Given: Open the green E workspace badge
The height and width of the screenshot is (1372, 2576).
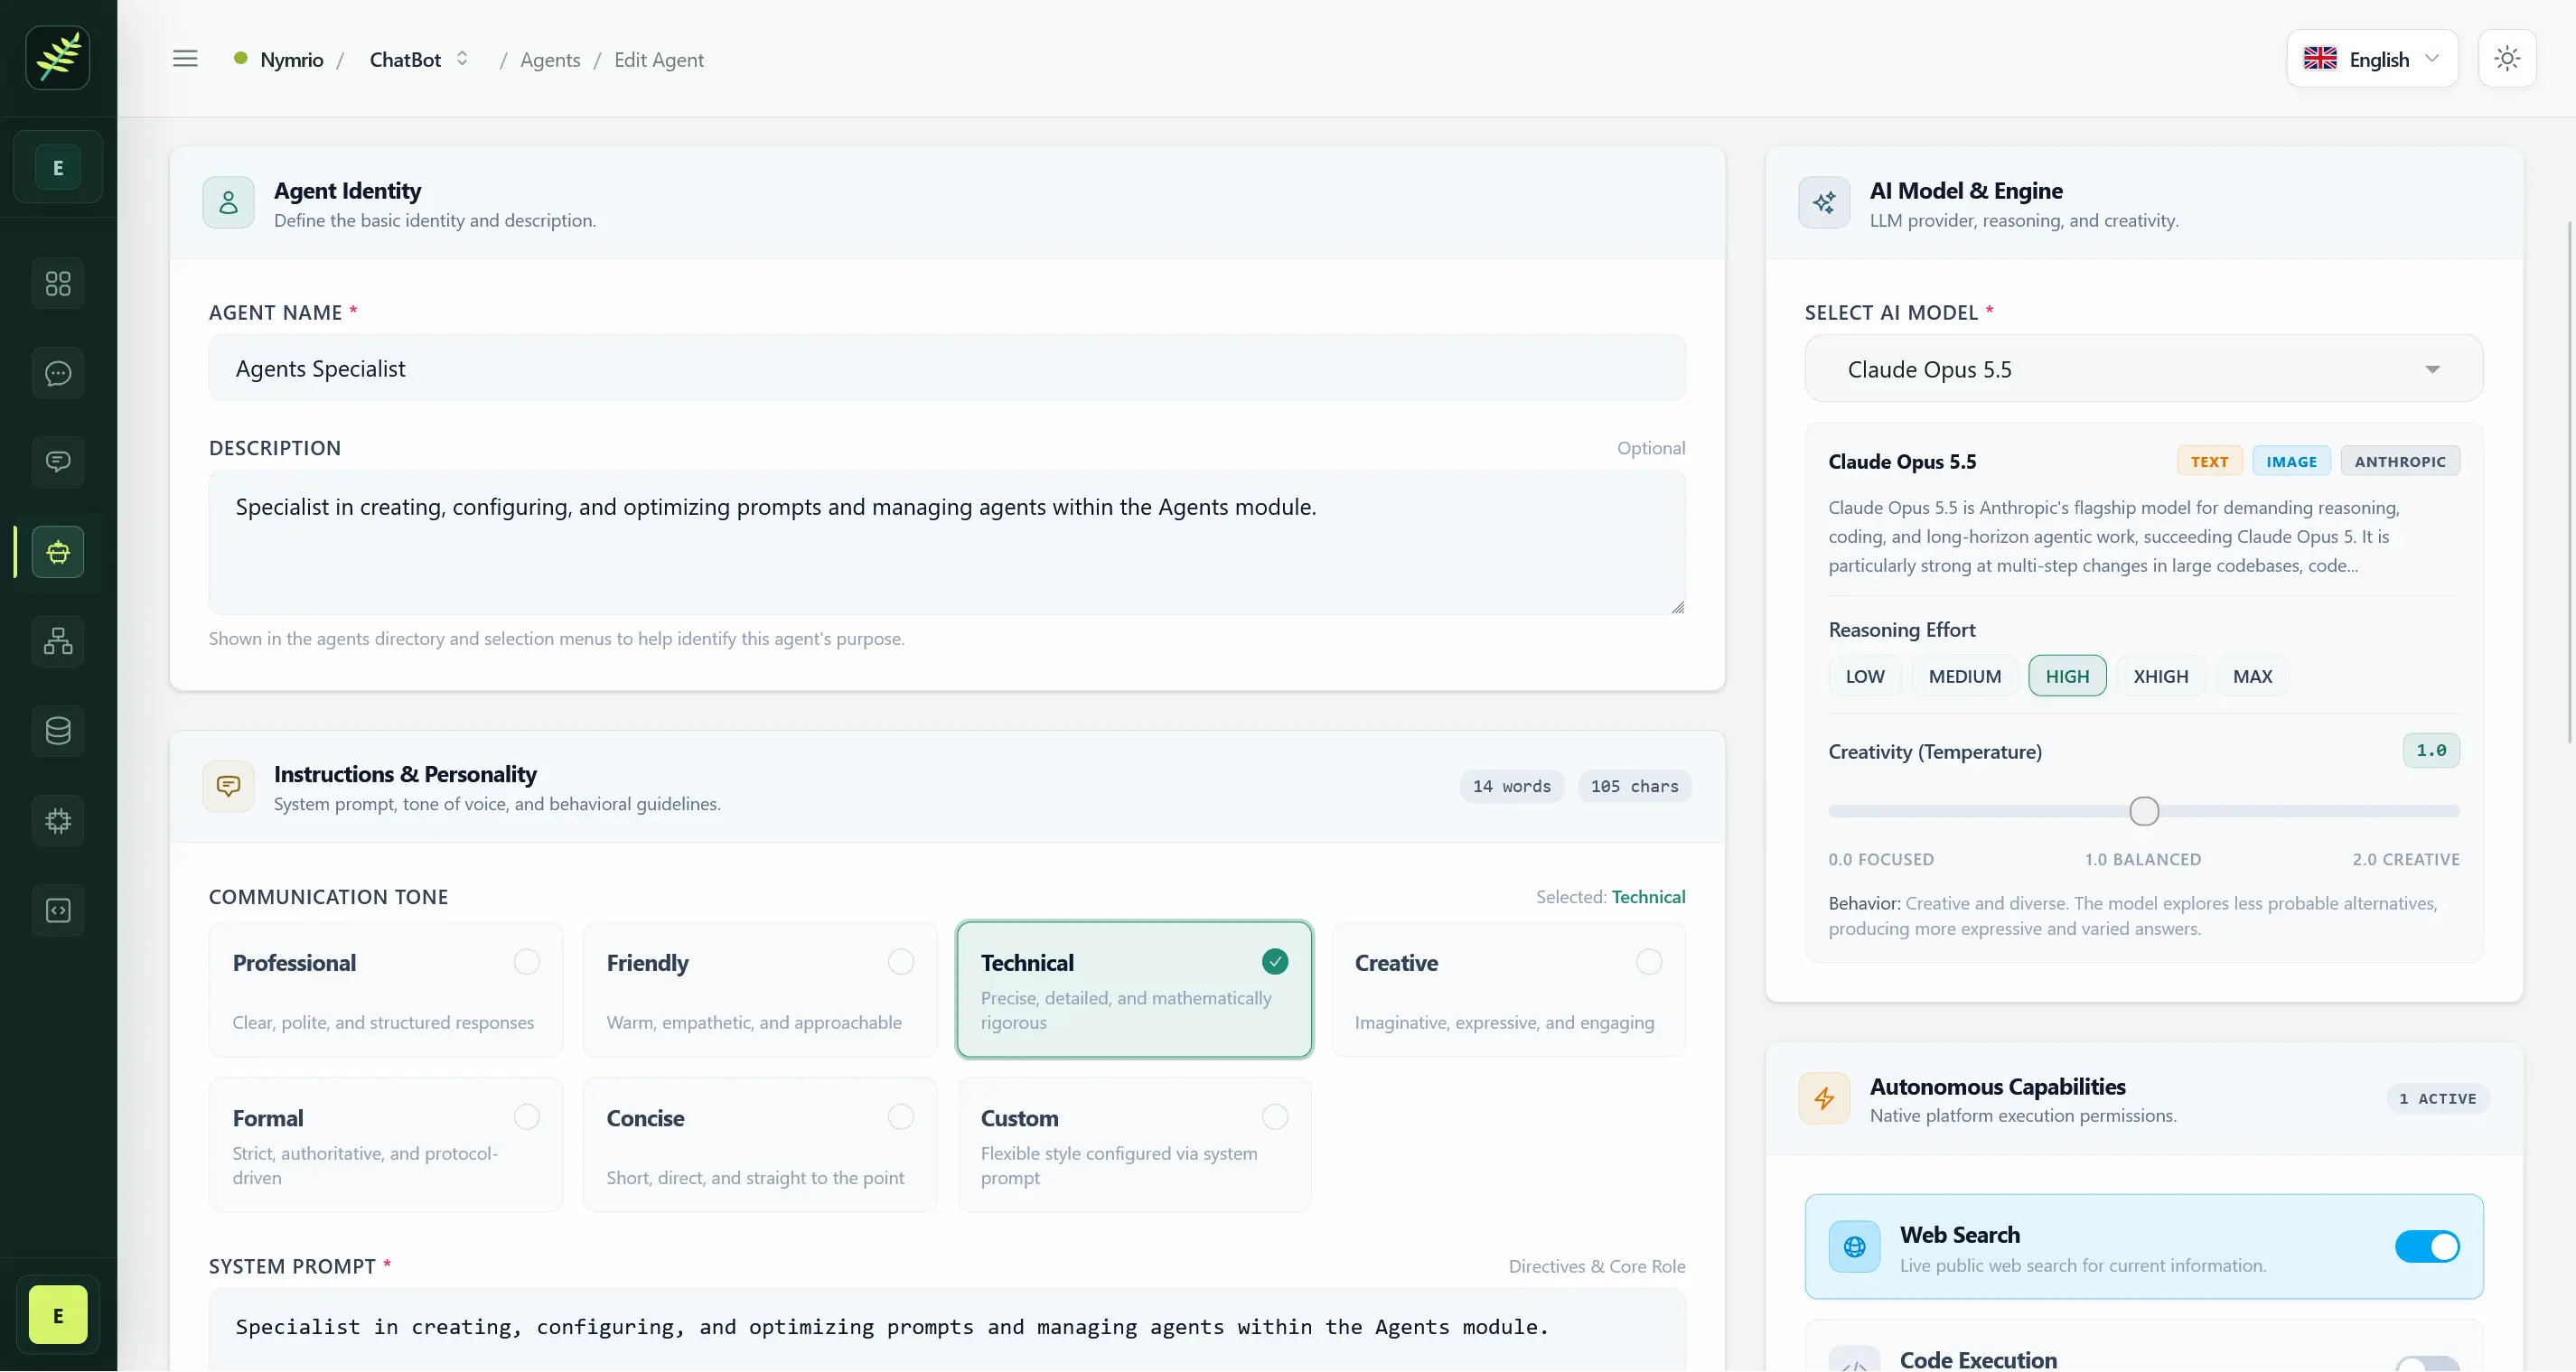Looking at the screenshot, I should click(58, 167).
